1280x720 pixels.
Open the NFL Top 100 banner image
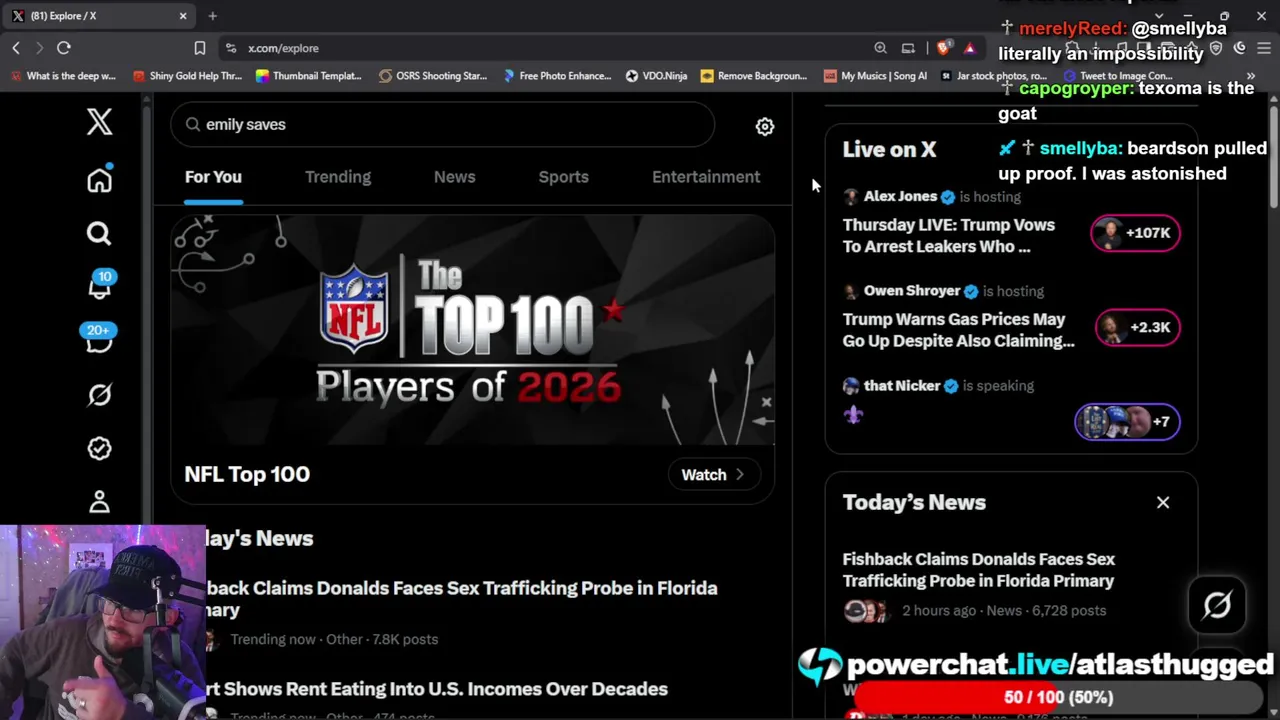pyautogui.click(x=472, y=330)
